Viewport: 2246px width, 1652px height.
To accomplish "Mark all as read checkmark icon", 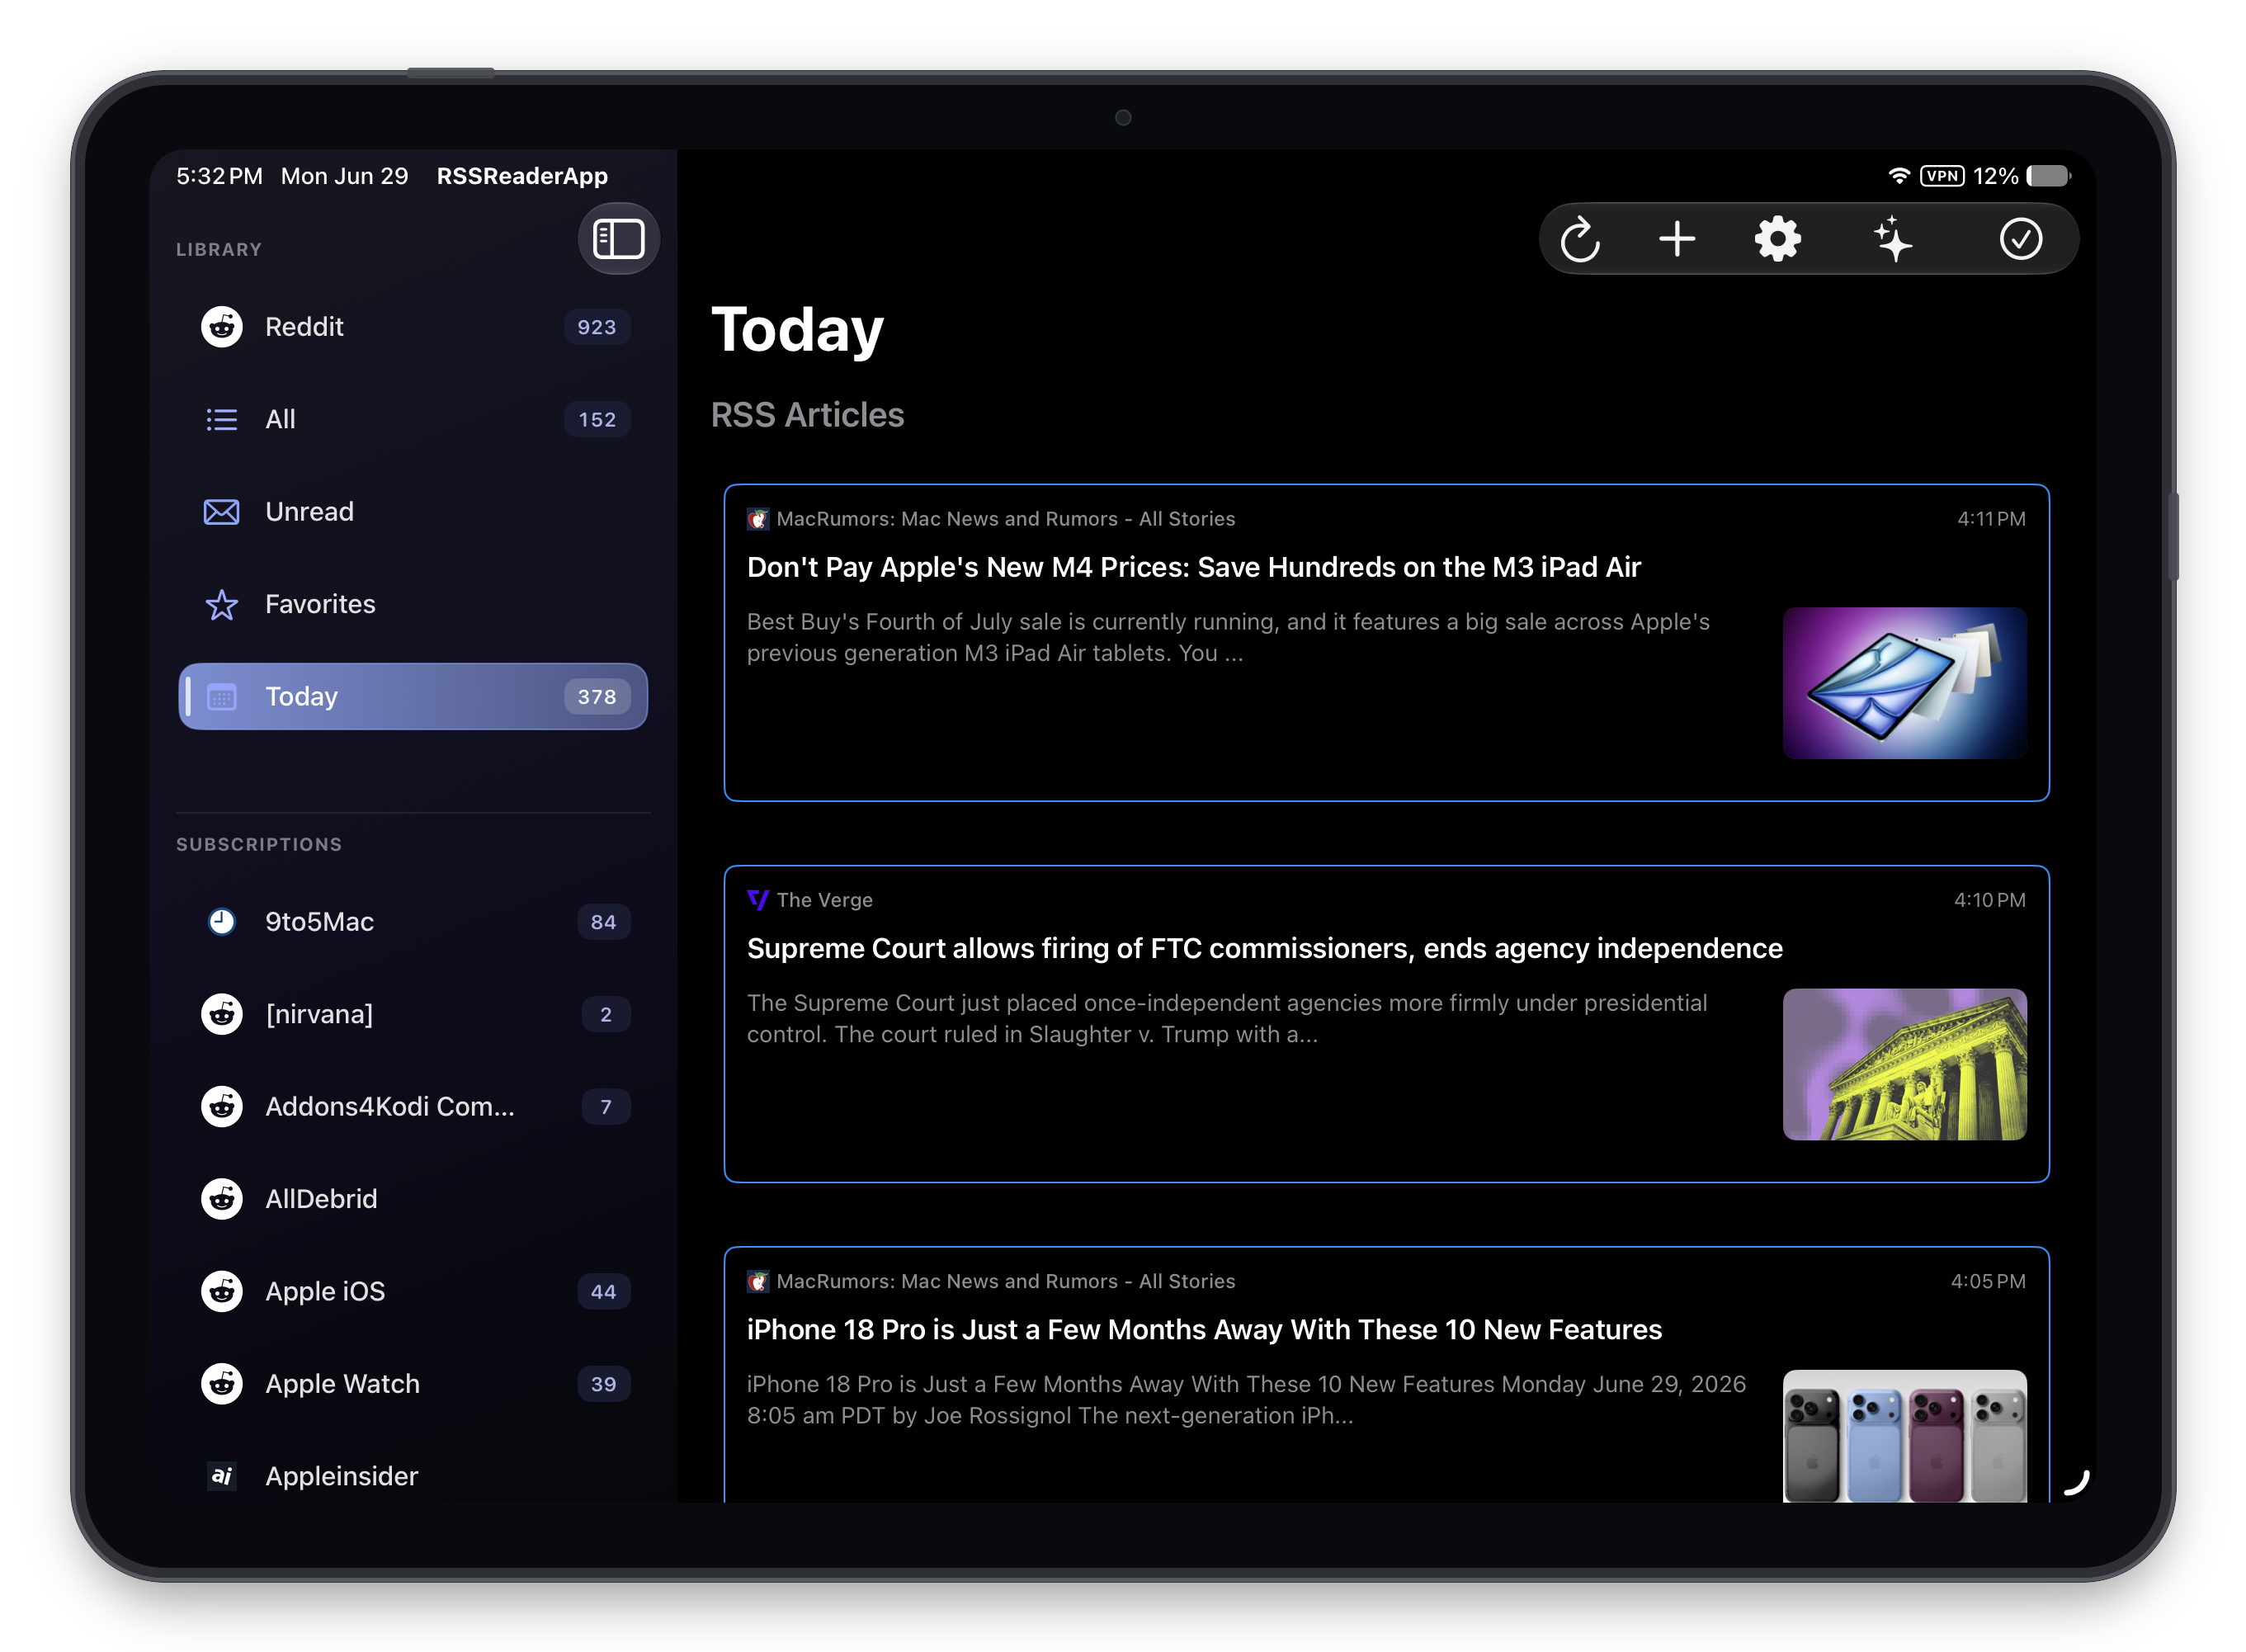I will click(x=2020, y=240).
